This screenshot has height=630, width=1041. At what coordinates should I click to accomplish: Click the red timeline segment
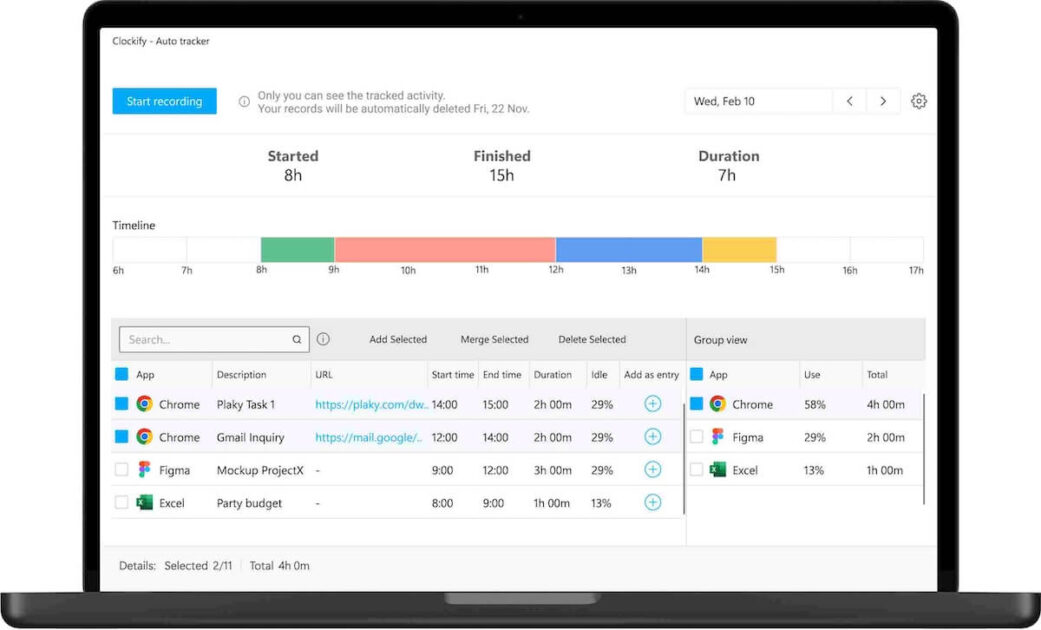click(x=445, y=250)
